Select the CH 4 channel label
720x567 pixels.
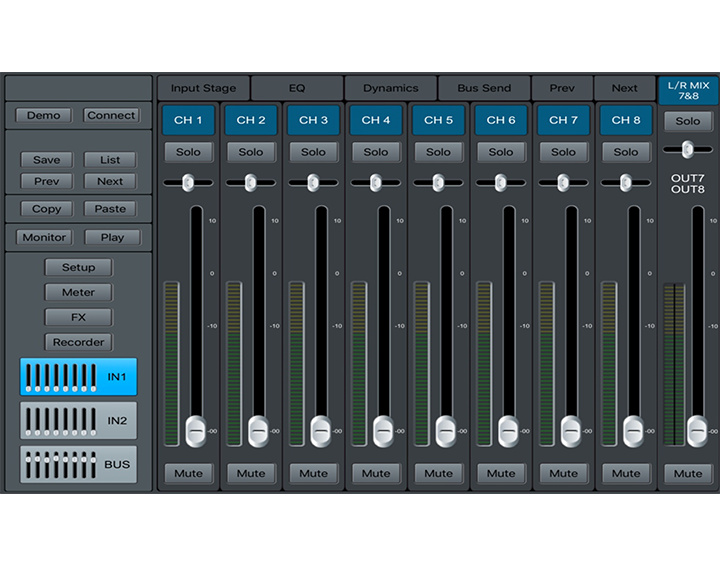376,120
